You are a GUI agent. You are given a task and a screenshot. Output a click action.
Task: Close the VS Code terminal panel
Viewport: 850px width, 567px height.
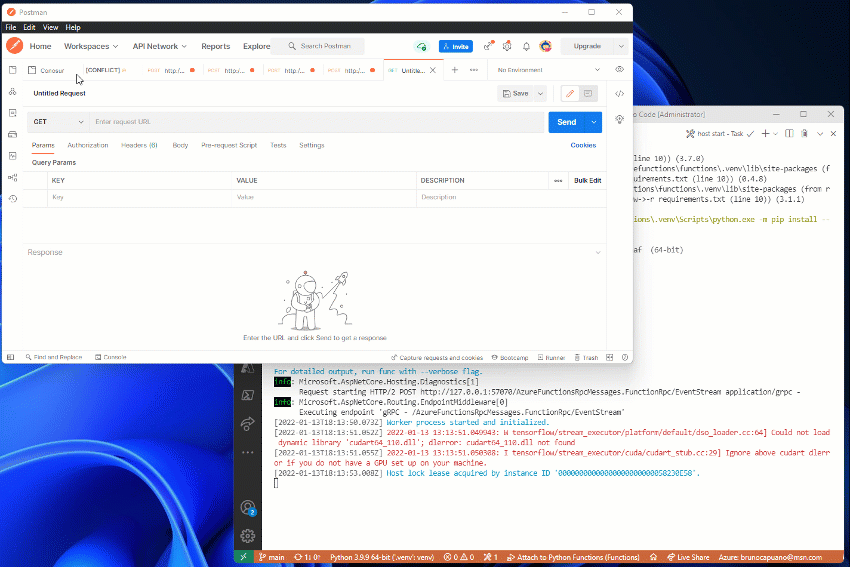[x=834, y=133]
